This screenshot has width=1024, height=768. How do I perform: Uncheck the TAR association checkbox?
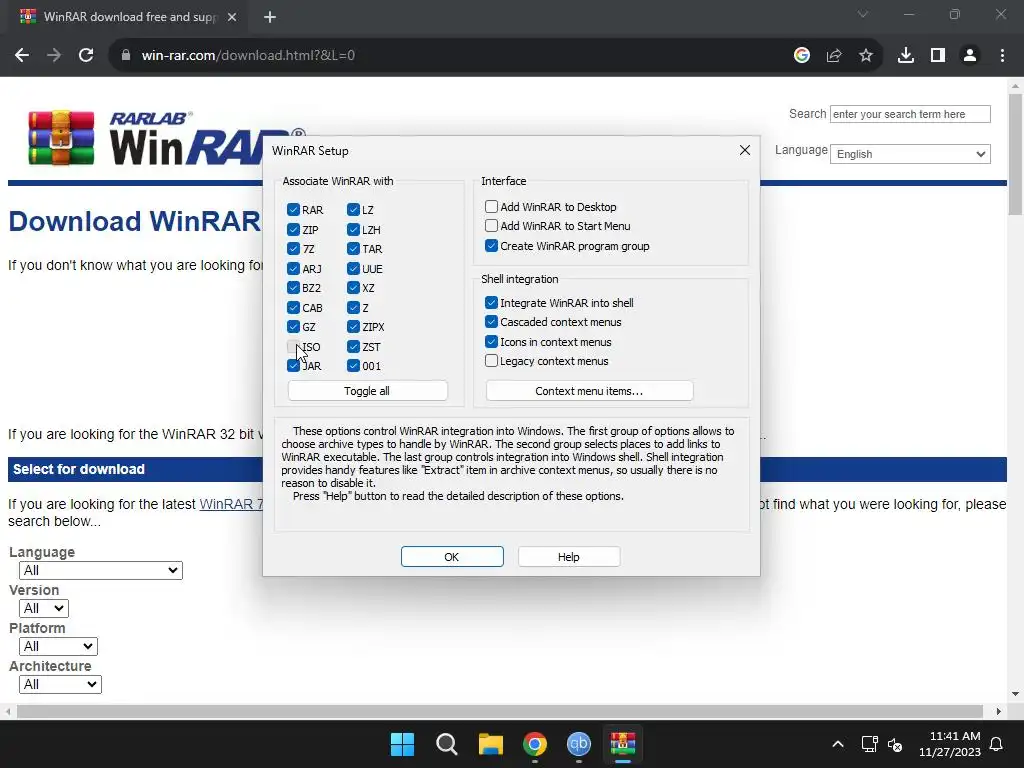click(353, 249)
